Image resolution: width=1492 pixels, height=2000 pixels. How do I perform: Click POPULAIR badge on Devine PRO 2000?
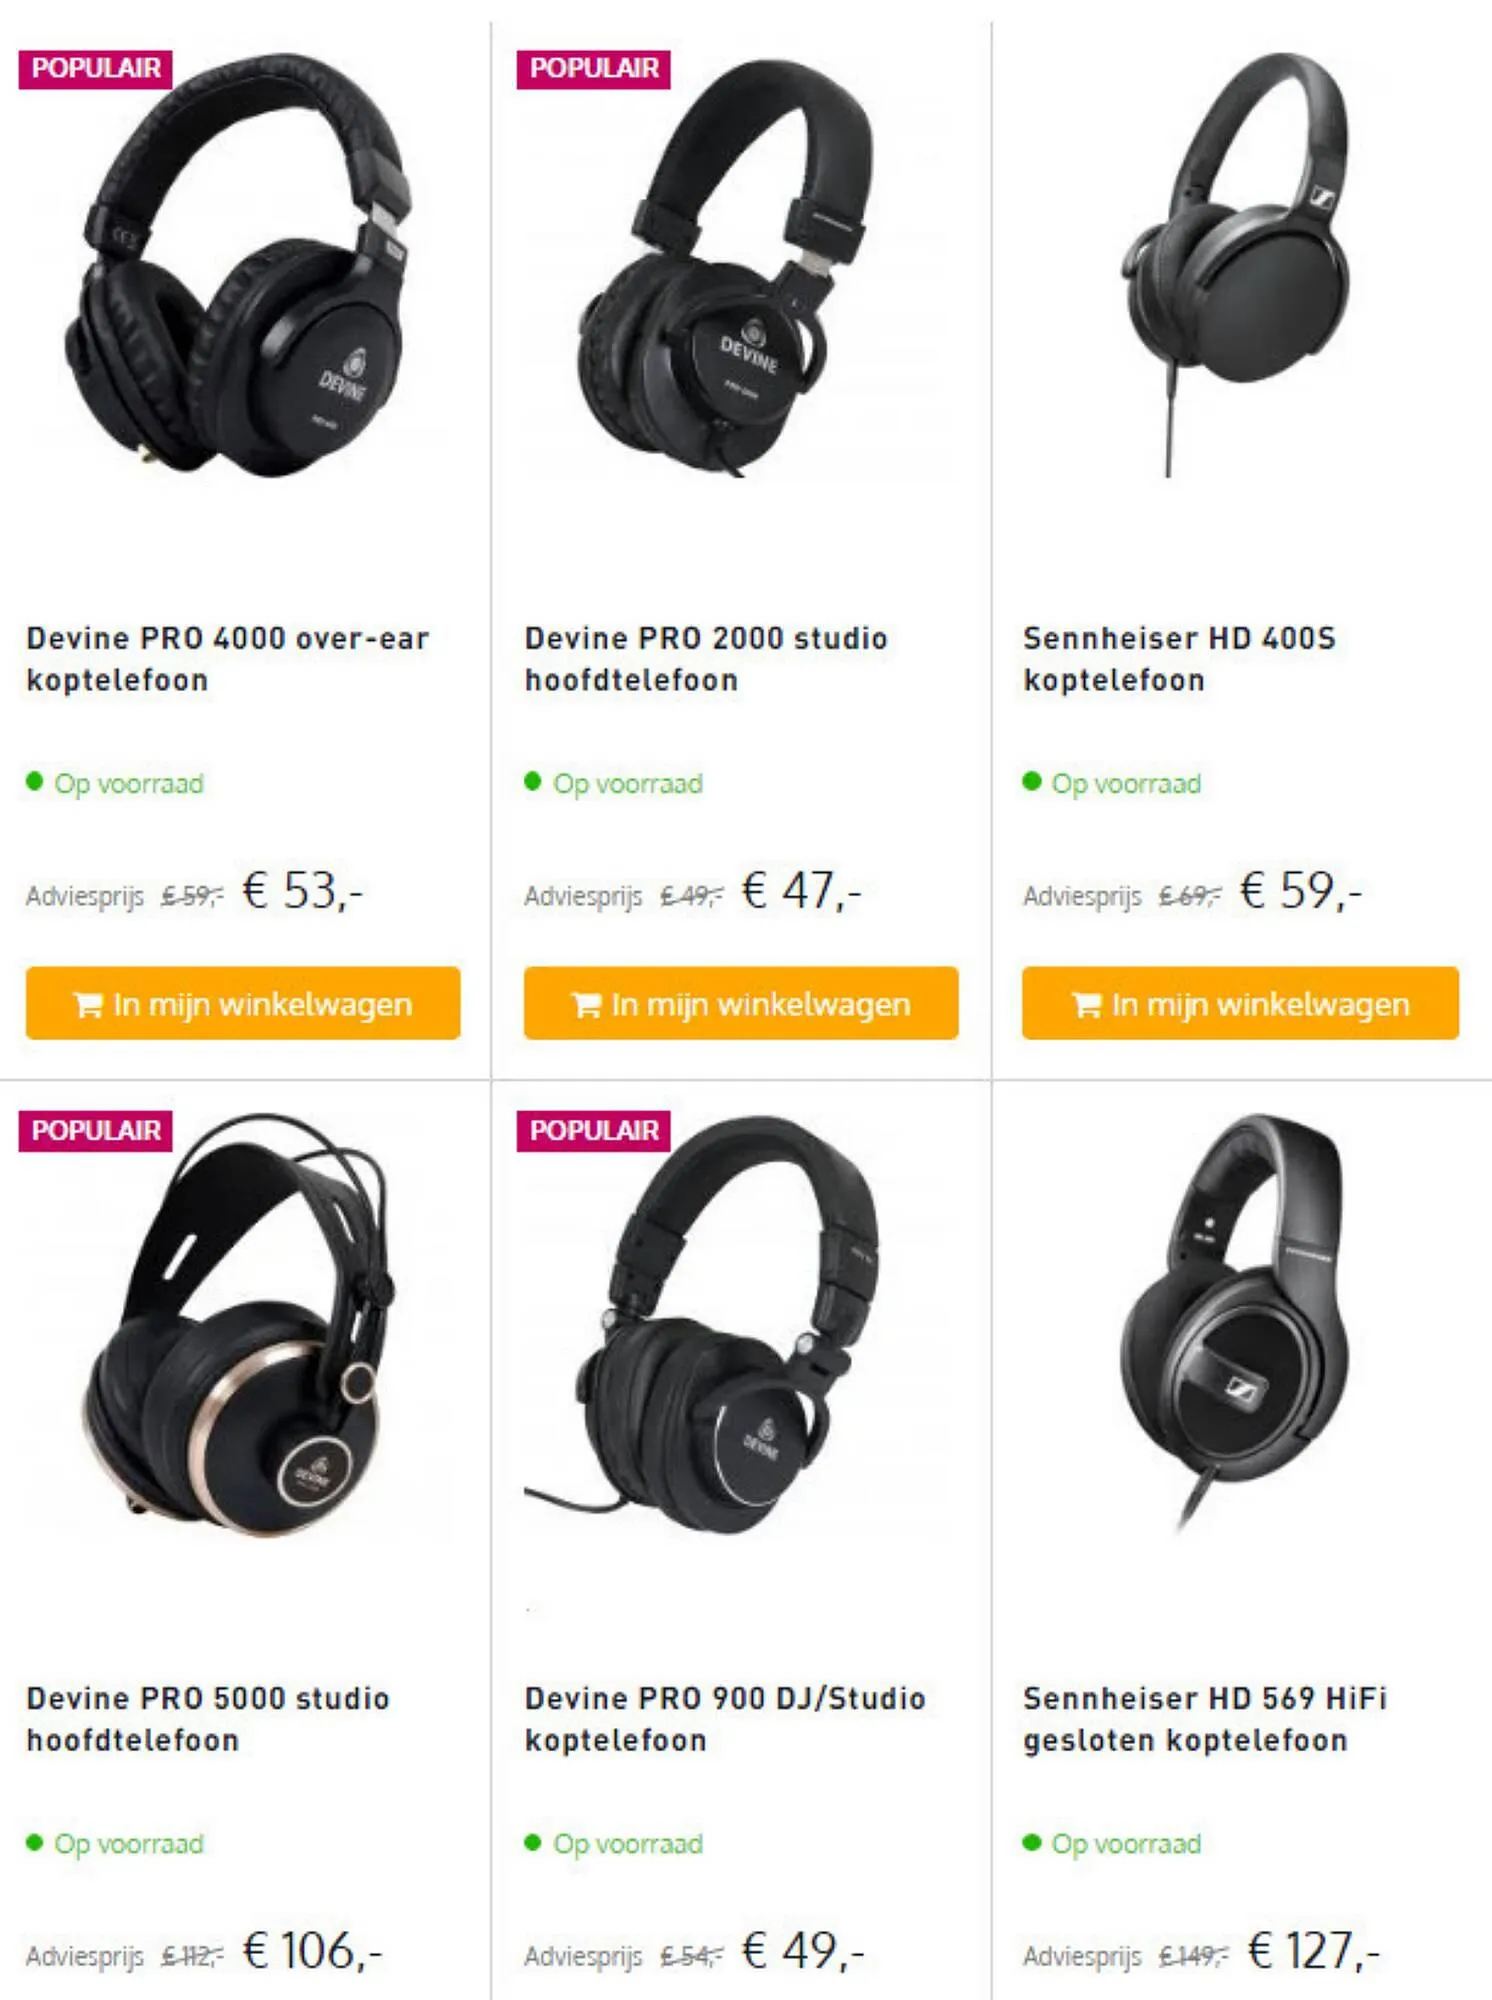(594, 69)
